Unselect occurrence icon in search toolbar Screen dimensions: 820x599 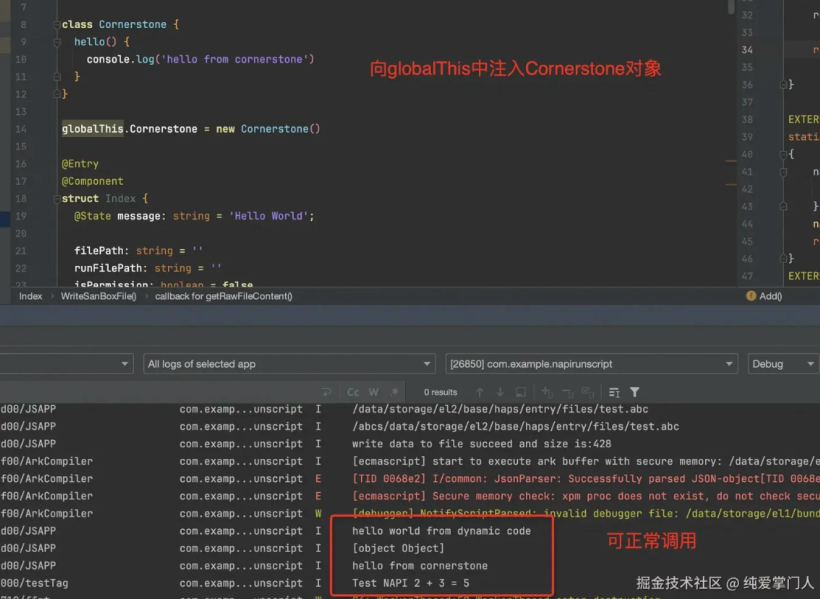coord(567,392)
